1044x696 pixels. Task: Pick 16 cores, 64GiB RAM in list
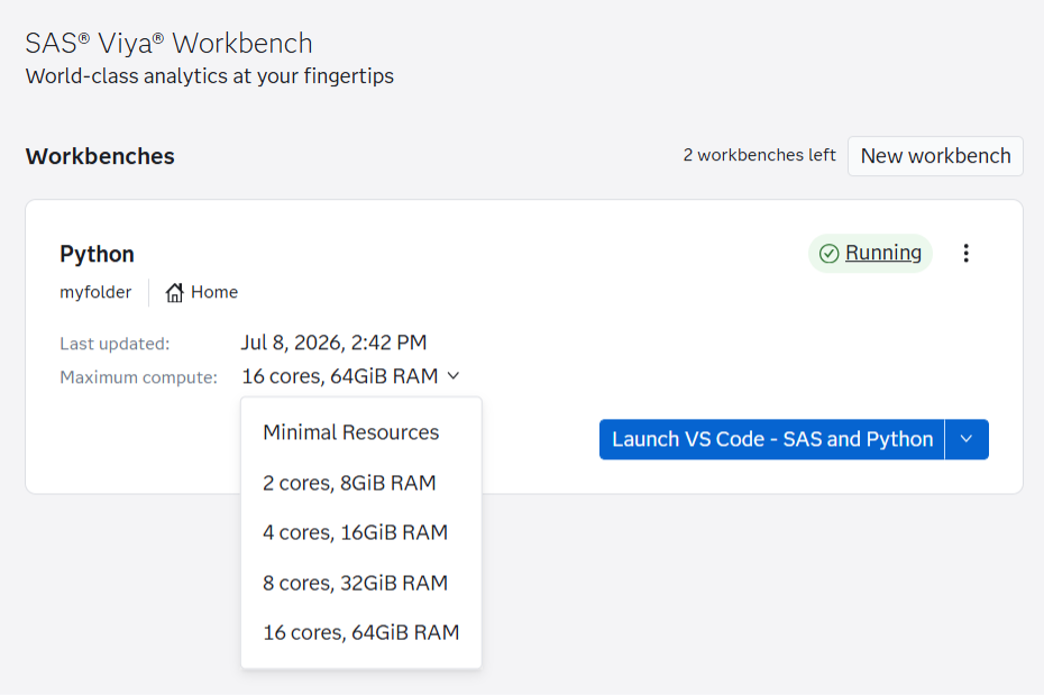coord(361,633)
